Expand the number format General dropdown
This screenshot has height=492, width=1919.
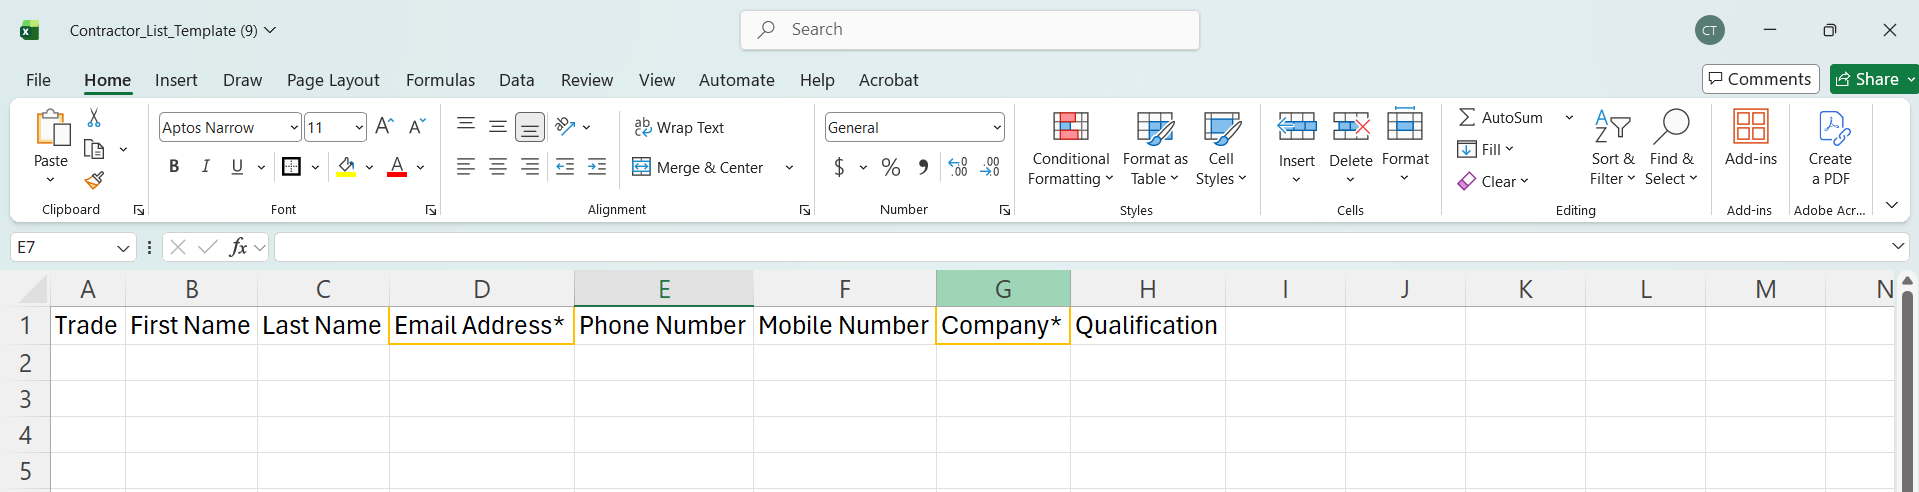coord(997,128)
